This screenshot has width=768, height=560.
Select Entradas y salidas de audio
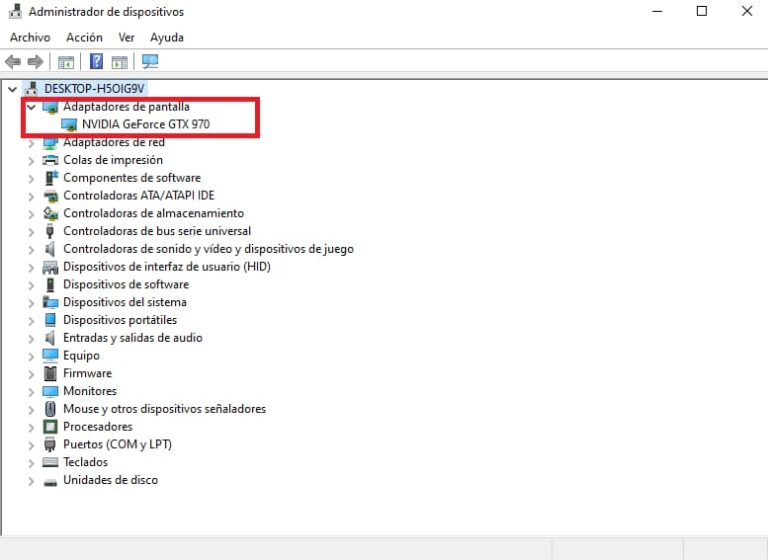point(133,338)
